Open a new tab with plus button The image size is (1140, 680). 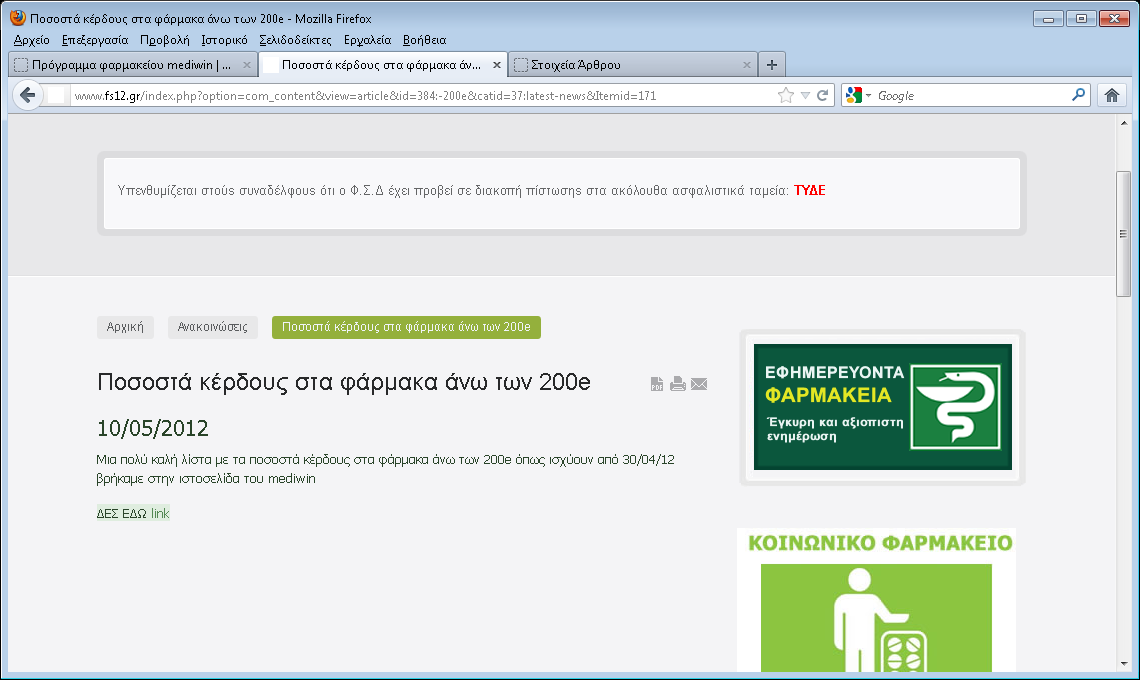click(x=771, y=65)
